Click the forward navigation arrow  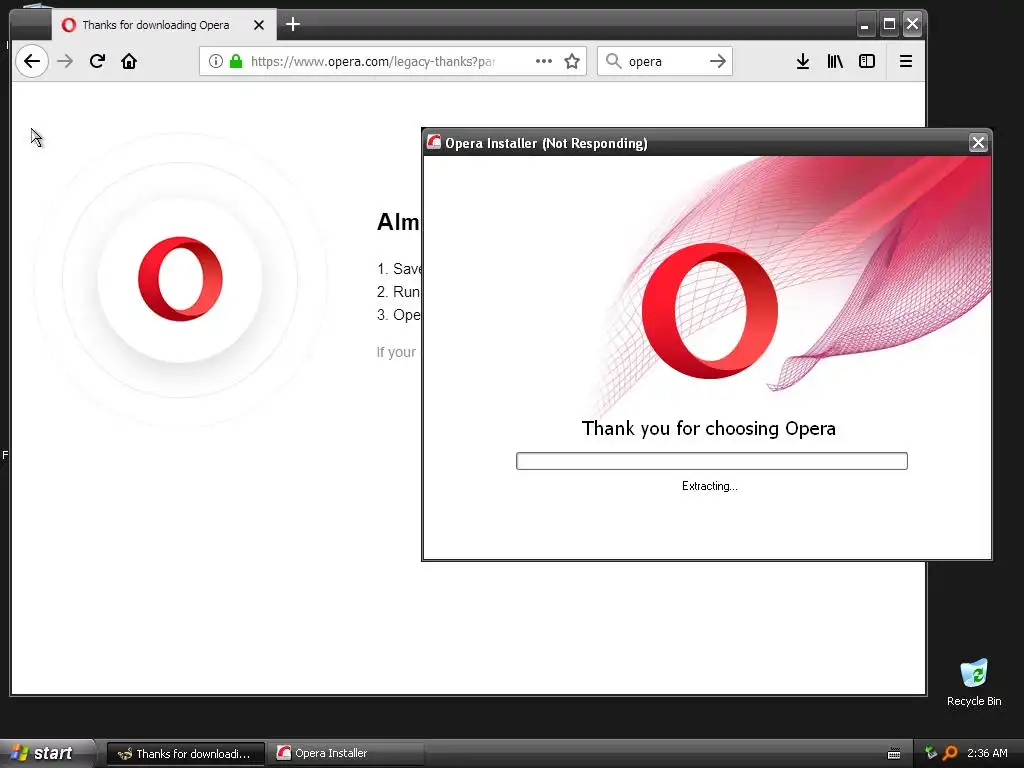(65, 61)
